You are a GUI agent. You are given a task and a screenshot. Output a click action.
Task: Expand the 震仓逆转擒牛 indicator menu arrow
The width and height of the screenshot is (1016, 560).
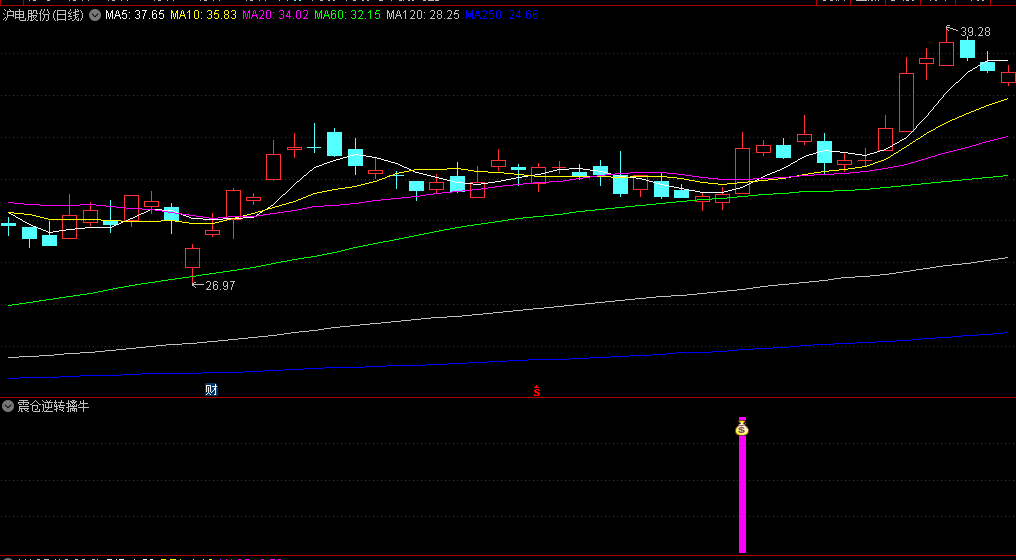(x=8, y=406)
